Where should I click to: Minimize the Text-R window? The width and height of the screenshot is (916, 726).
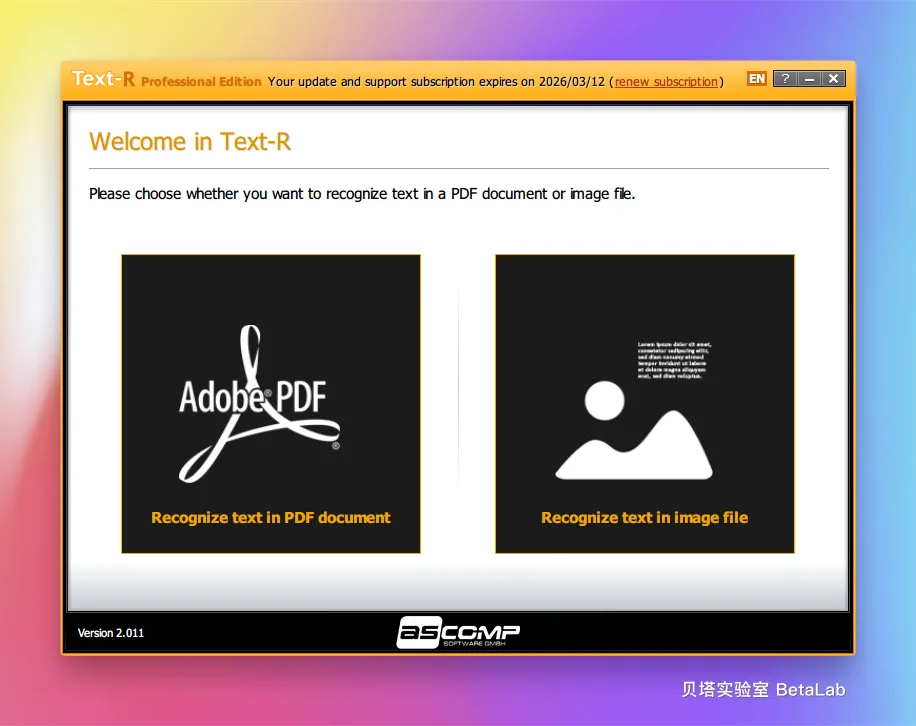809,79
